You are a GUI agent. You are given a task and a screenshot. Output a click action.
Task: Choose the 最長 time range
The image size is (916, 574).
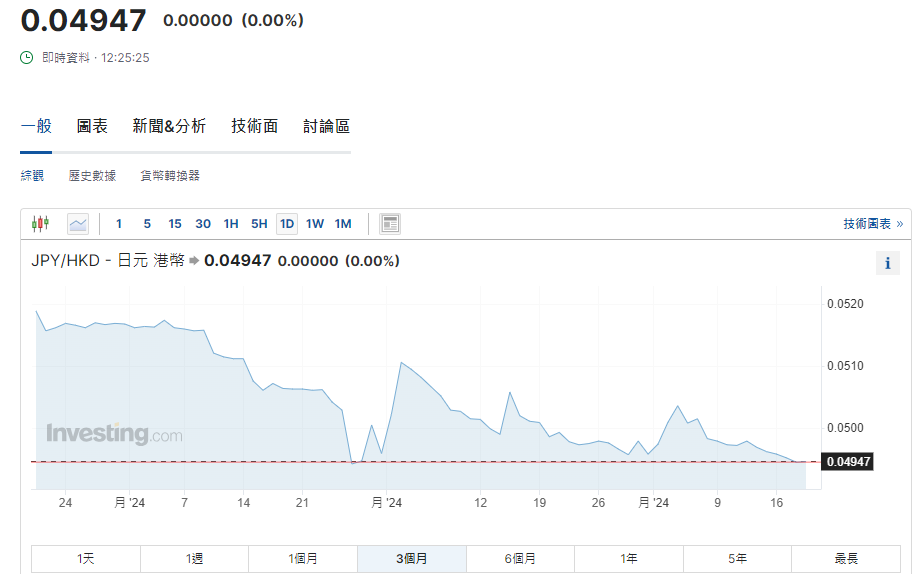pyautogui.click(x=846, y=559)
